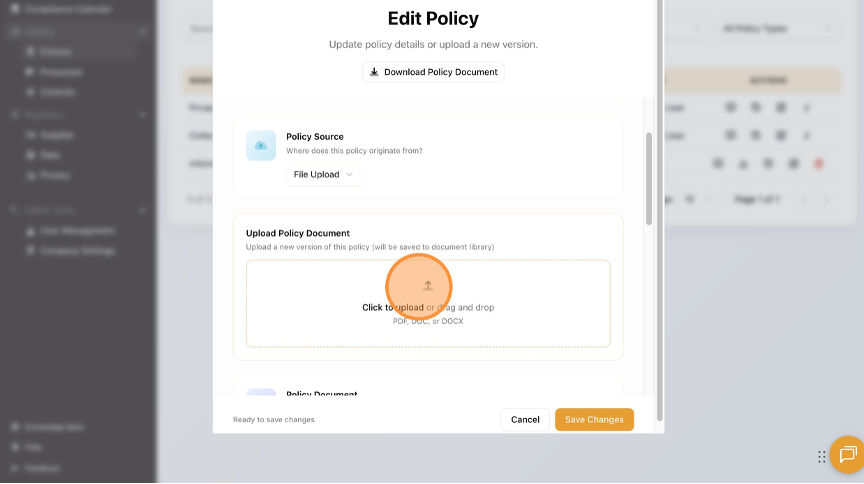864x484 pixels.
Task: Click the Save Changes button
Action: point(594,420)
